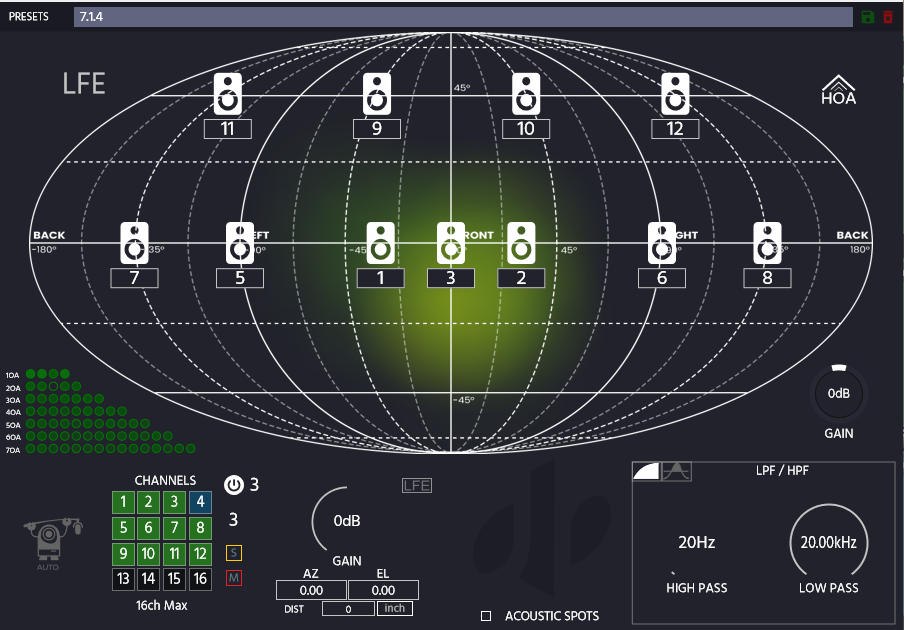904x630 pixels.
Task: Select channel 6 in the channels grid
Action: (149, 528)
